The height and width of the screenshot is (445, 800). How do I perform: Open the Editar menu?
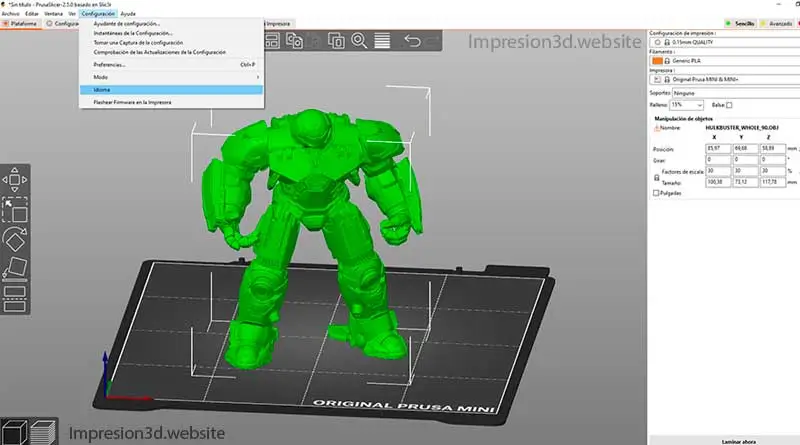point(32,14)
